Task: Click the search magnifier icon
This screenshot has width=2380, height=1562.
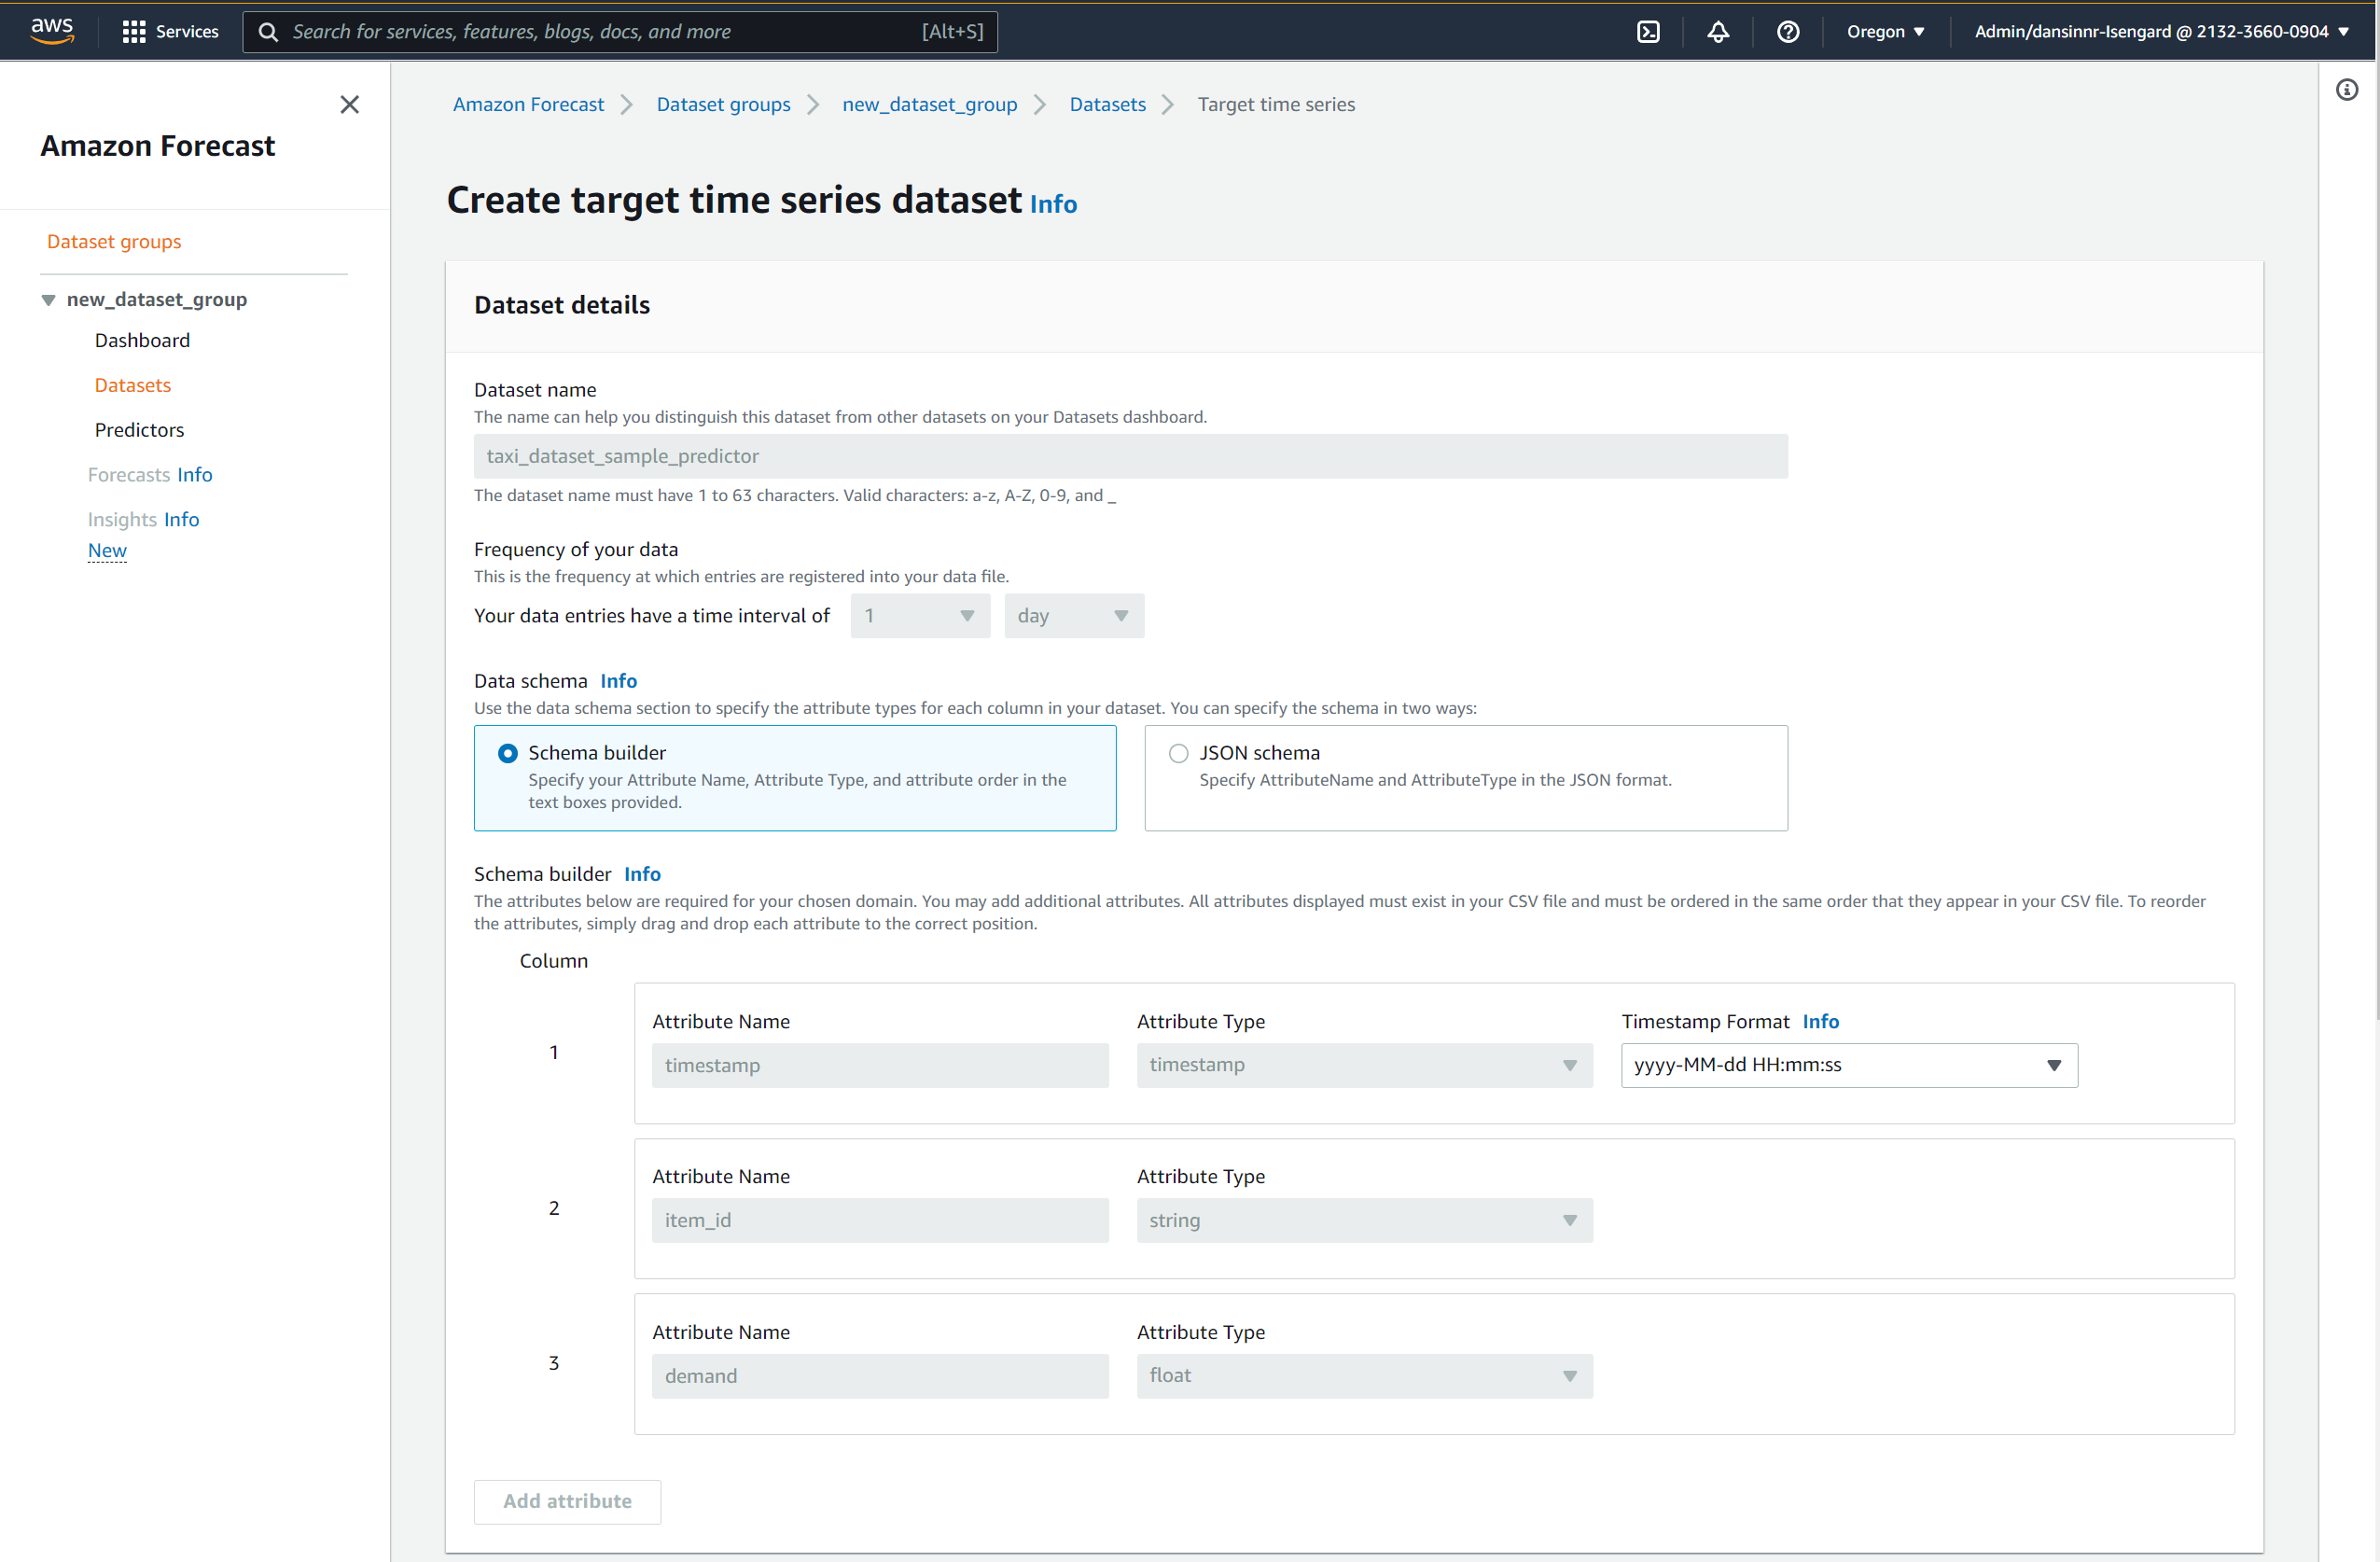Action: [x=268, y=31]
